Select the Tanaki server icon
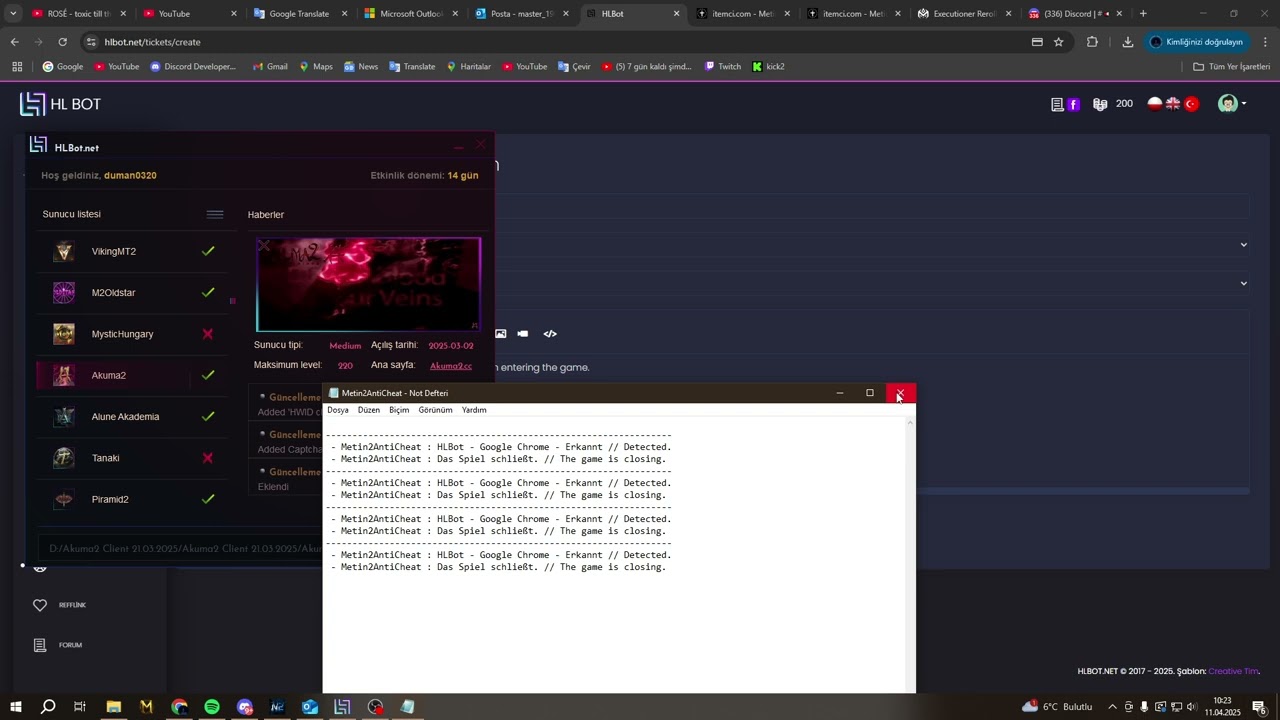Viewport: 1280px width, 720px height. click(x=64, y=458)
